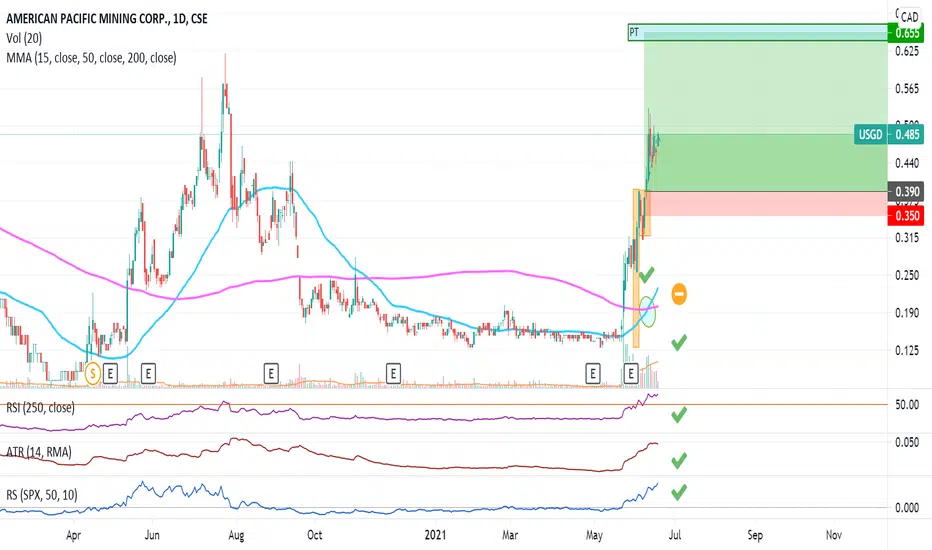Select the red stop-loss zone of the long position
The width and height of the screenshot is (932, 550).
pyautogui.click(x=766, y=203)
